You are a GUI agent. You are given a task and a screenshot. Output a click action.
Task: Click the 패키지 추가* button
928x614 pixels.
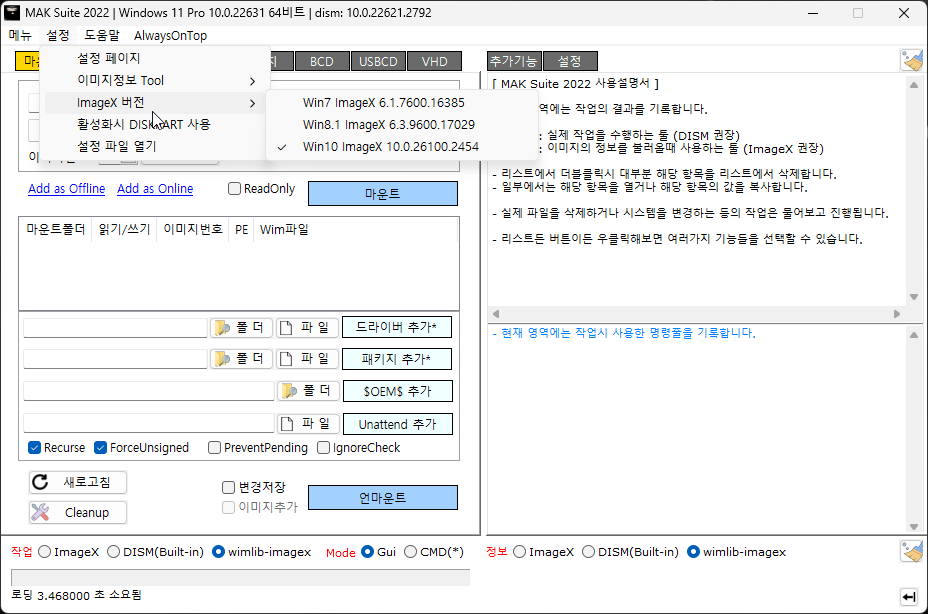(x=397, y=359)
